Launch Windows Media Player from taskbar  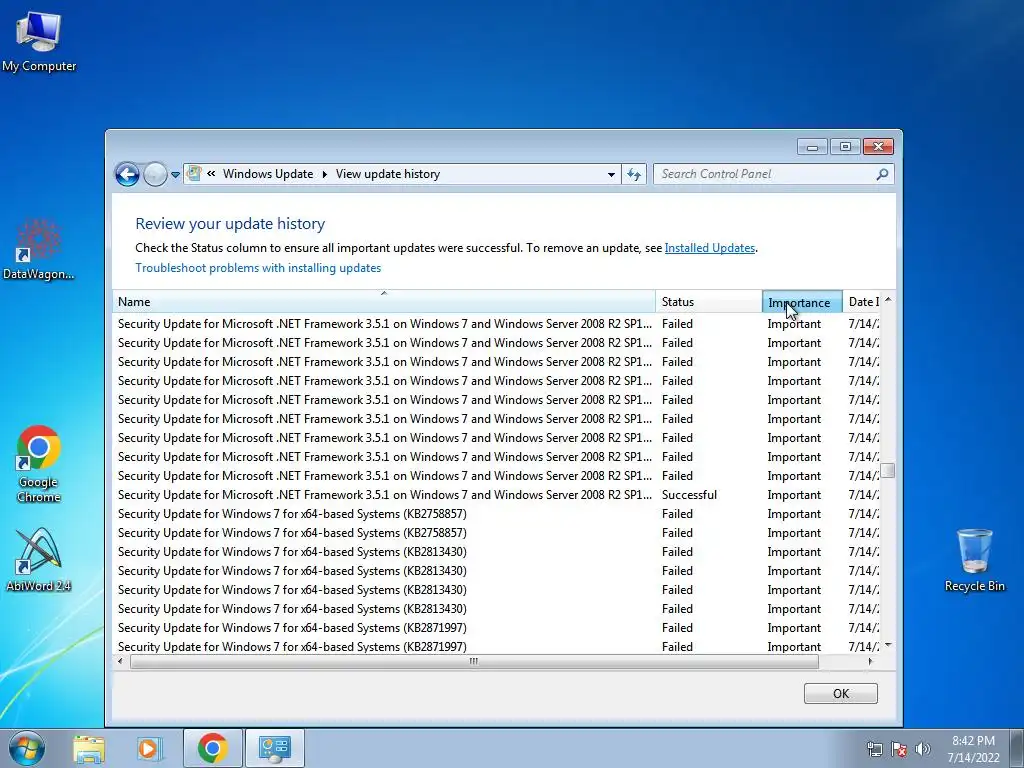click(149, 748)
